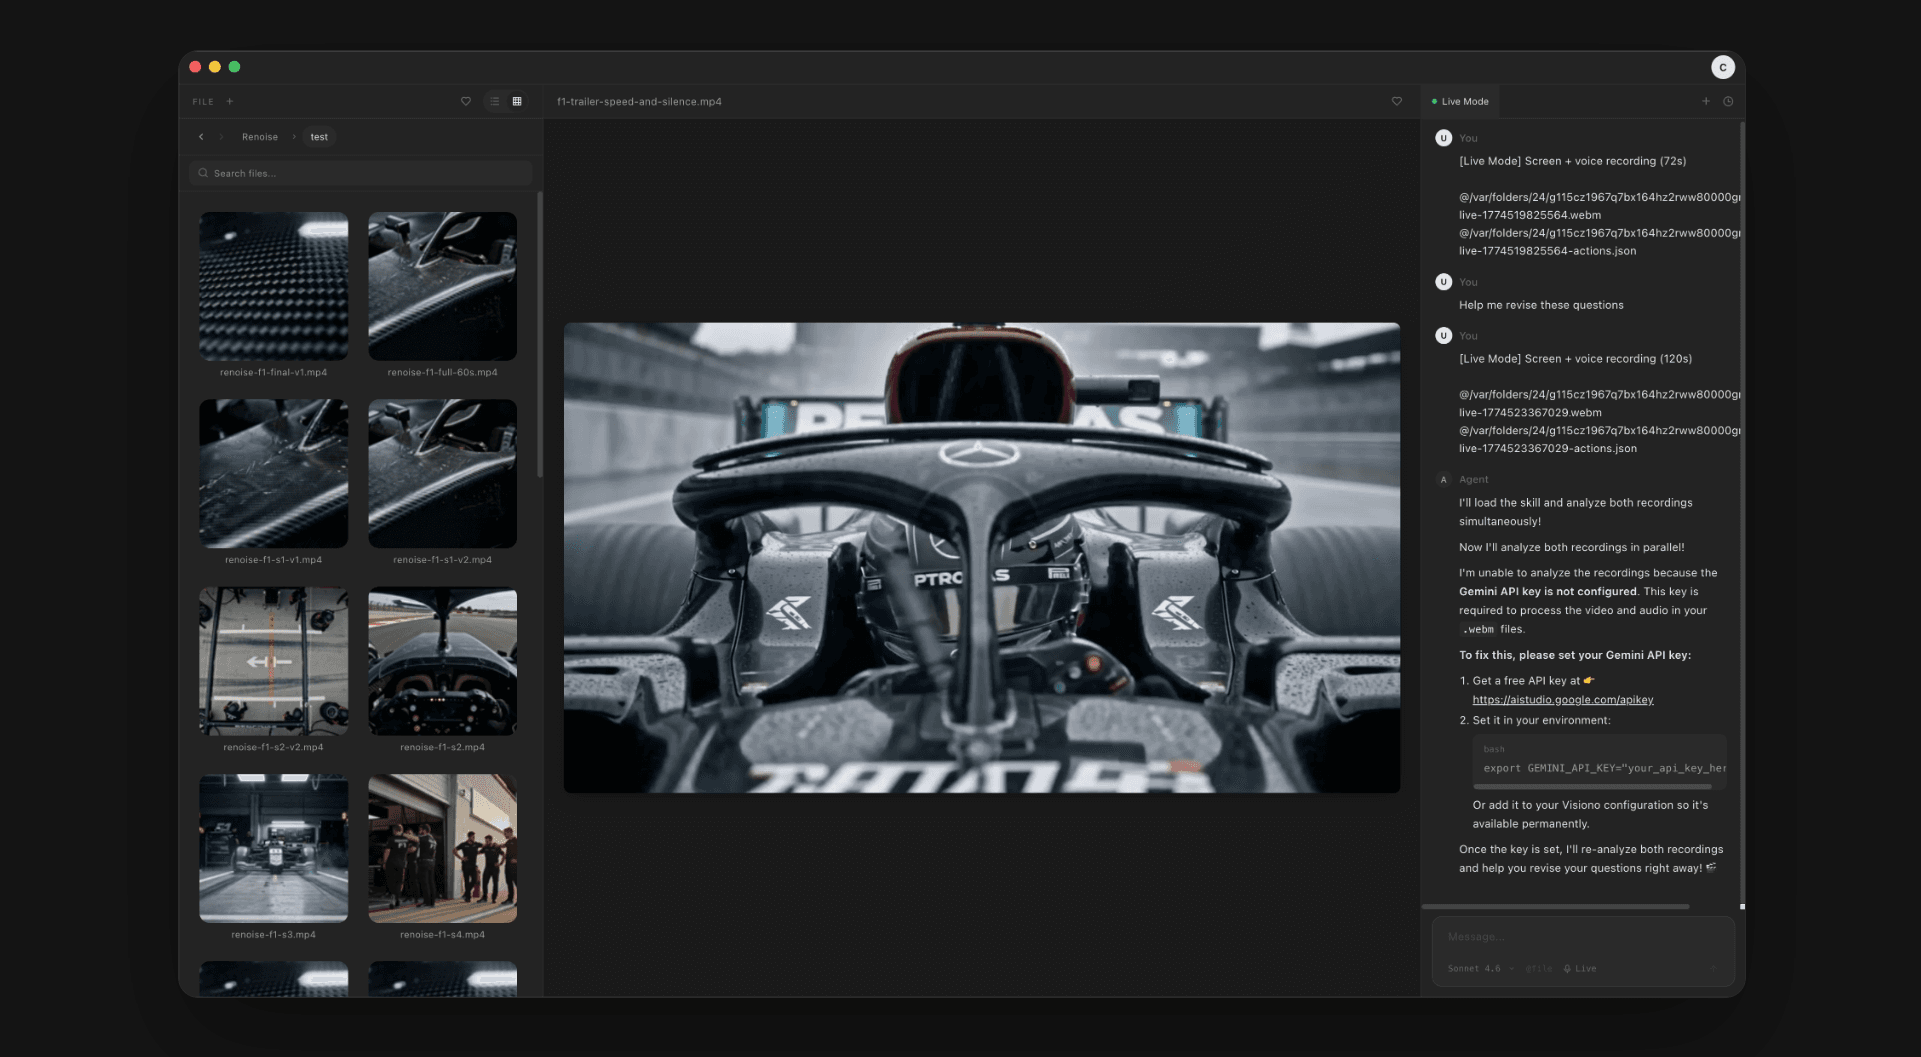Switch the file browser to grid view
This screenshot has height=1057, width=1921.
pos(517,101)
